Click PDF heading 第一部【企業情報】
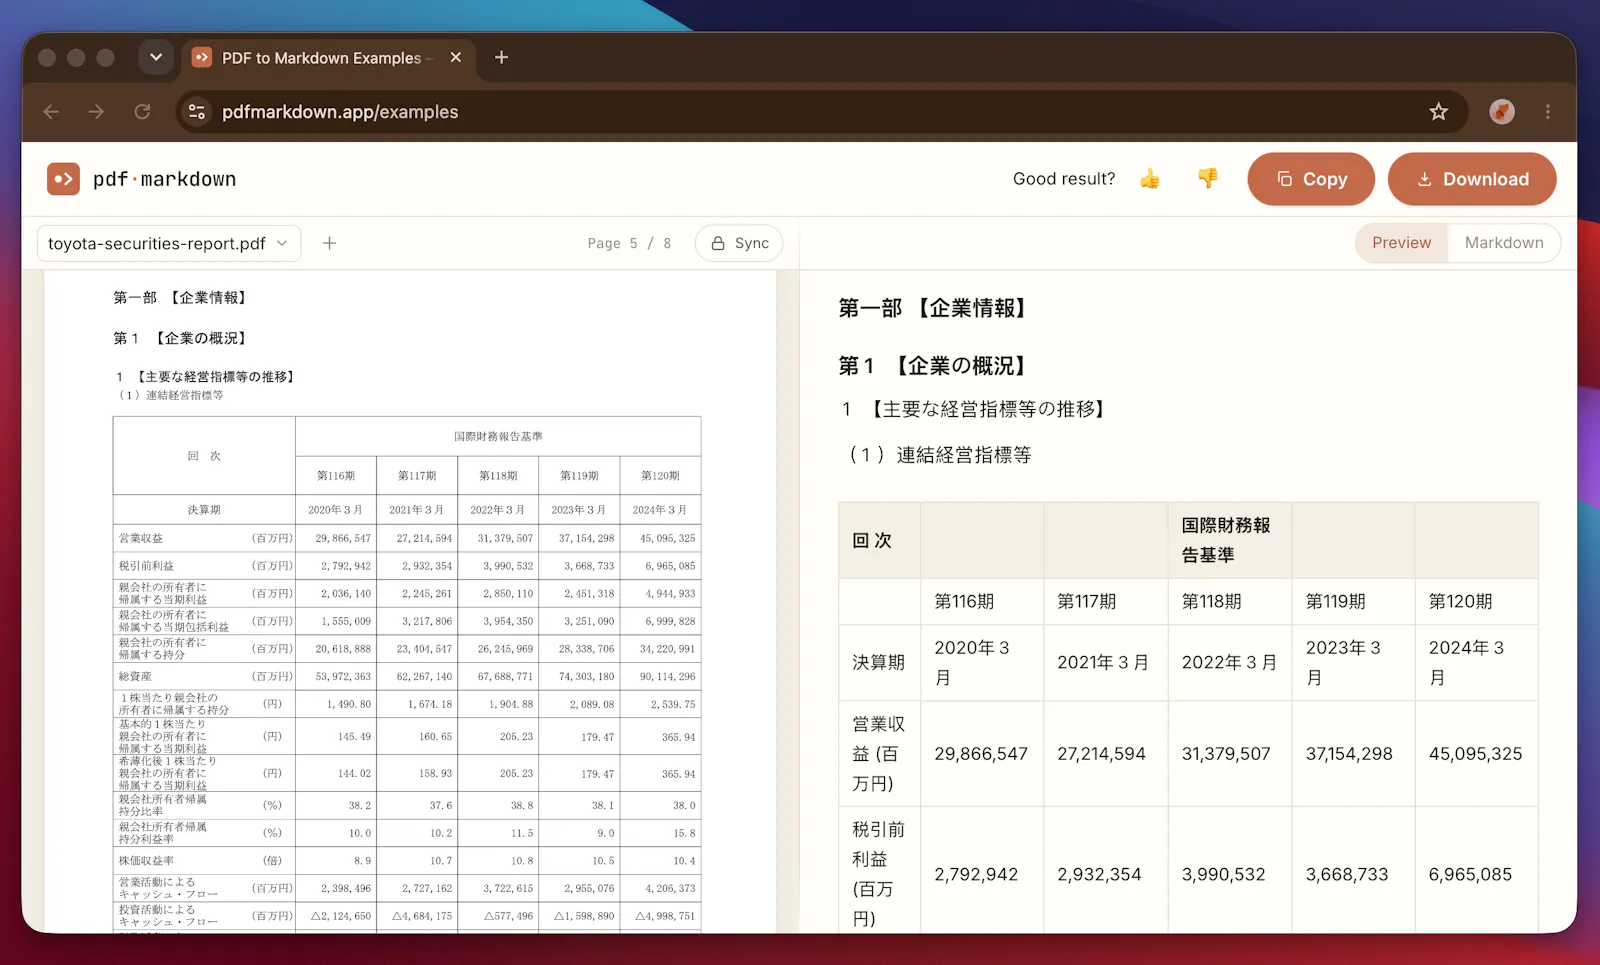This screenshot has height=965, width=1600. click(180, 298)
